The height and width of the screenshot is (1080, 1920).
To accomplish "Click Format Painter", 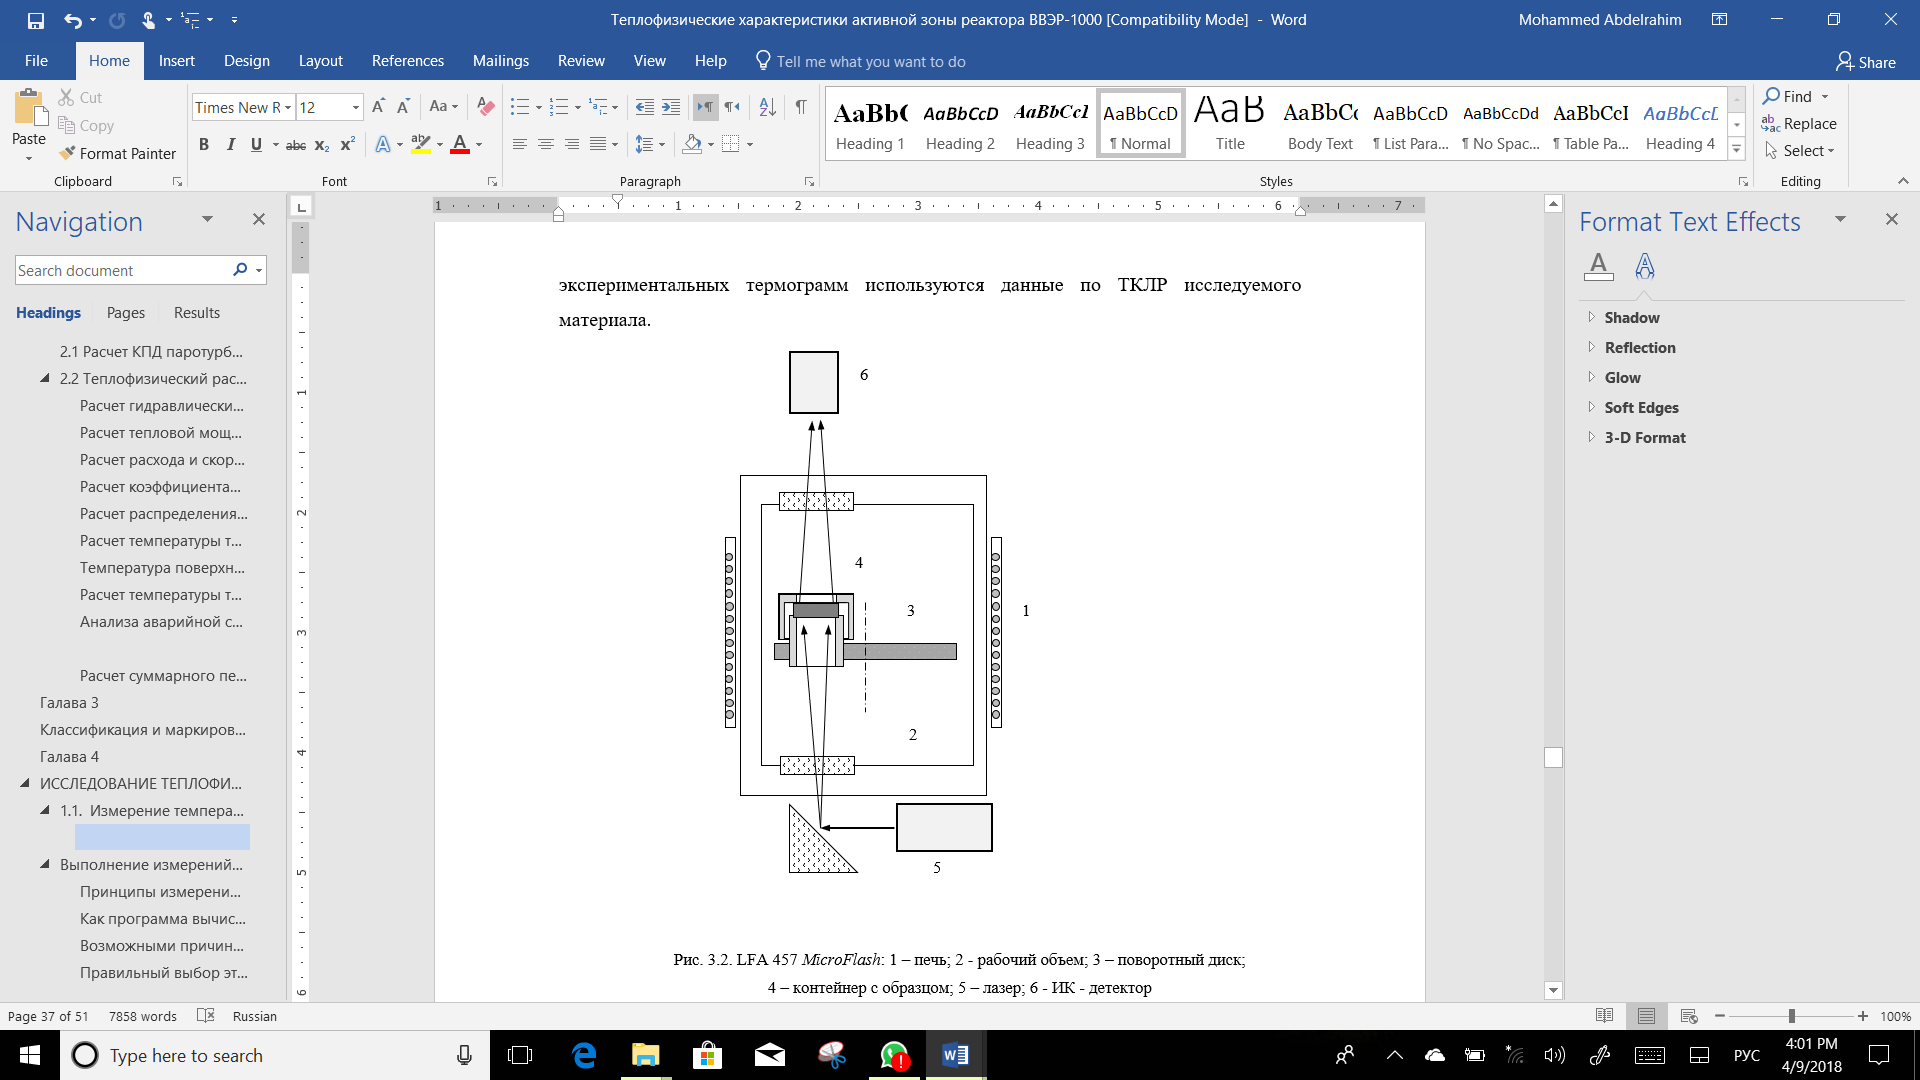I will tap(118, 154).
